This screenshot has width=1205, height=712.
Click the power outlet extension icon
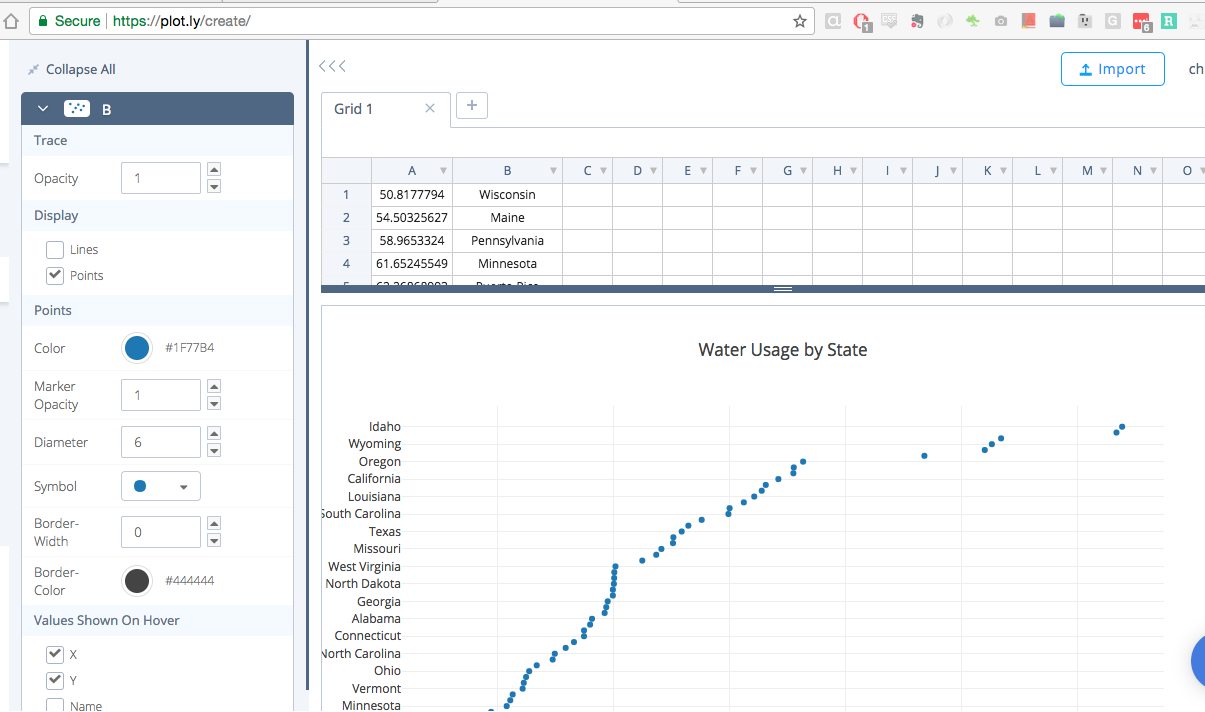[1085, 20]
